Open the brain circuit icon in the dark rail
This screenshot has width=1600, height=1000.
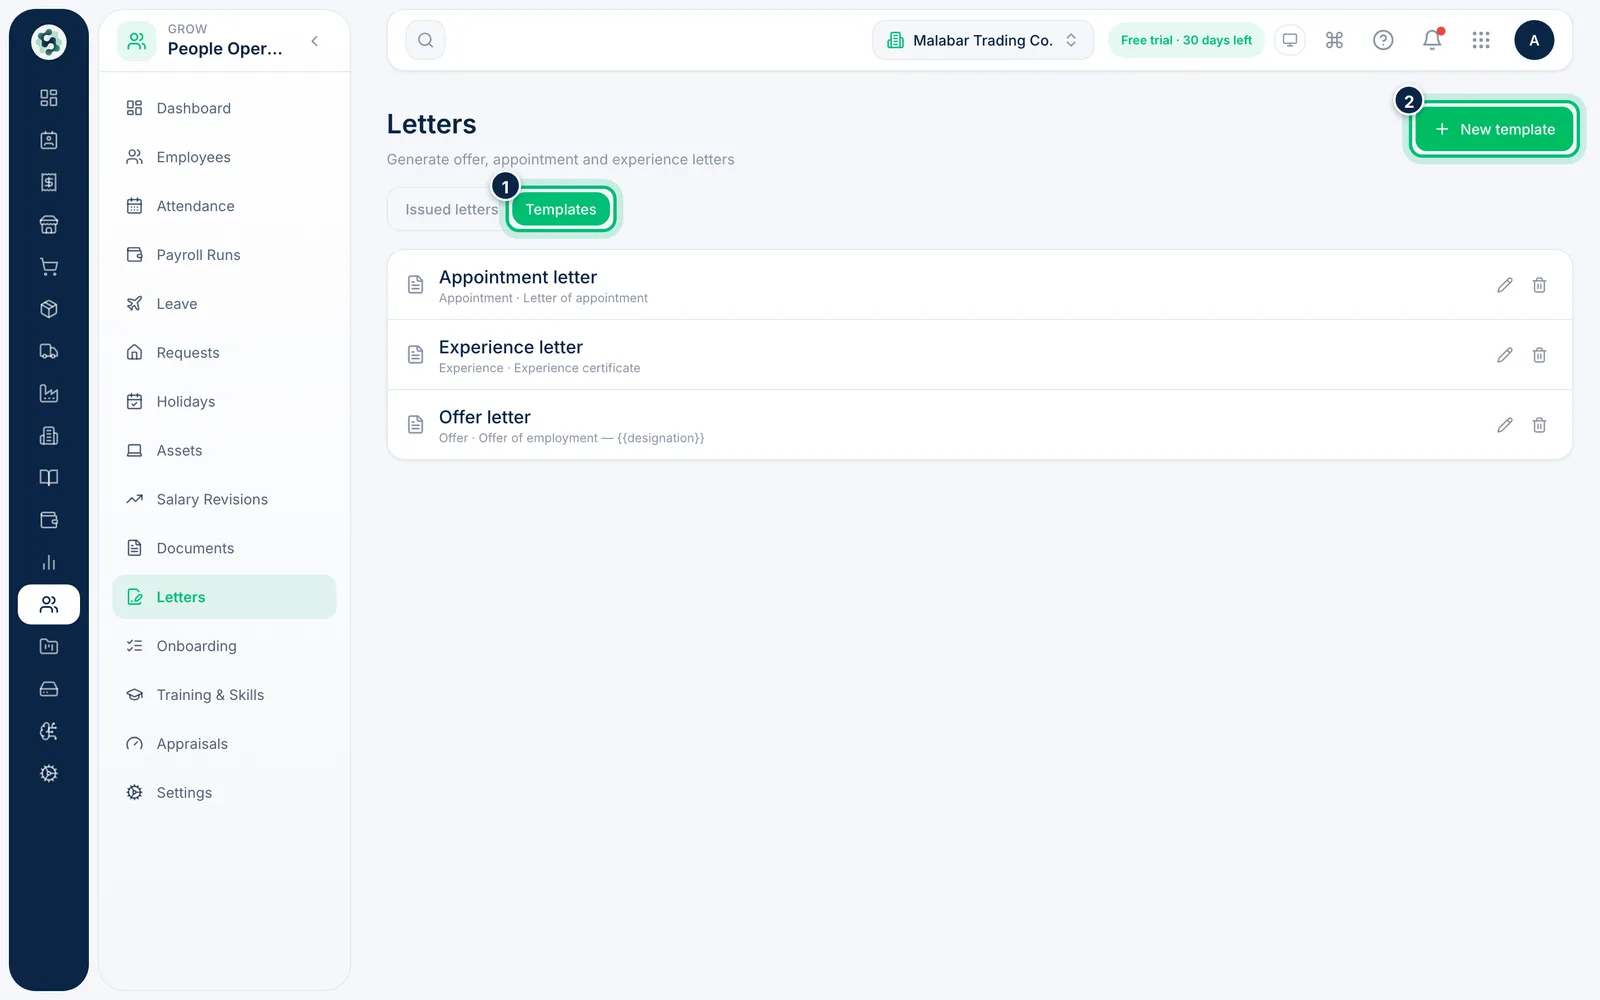[48, 731]
